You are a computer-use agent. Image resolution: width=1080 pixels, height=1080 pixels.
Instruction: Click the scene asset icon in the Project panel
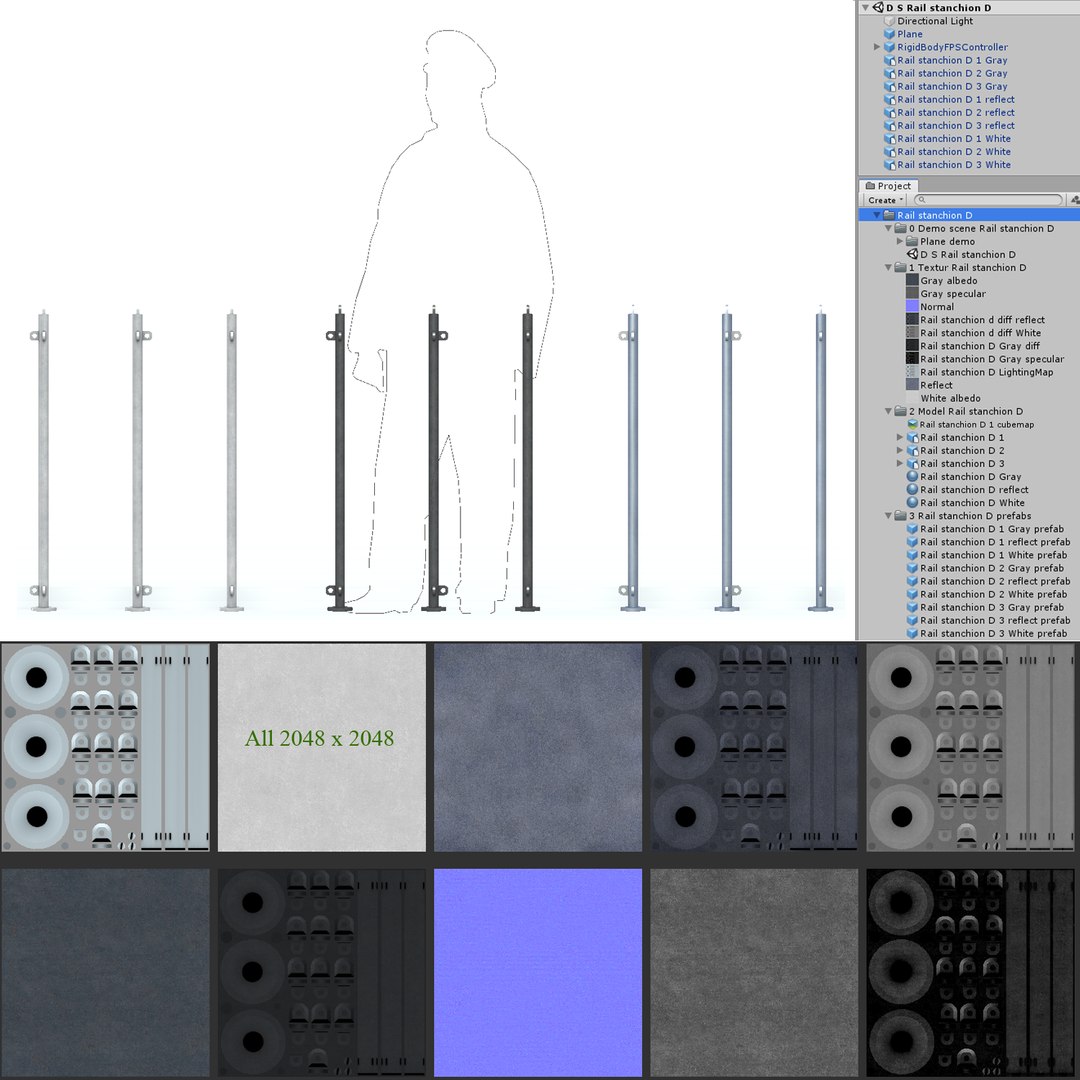[x=912, y=254]
